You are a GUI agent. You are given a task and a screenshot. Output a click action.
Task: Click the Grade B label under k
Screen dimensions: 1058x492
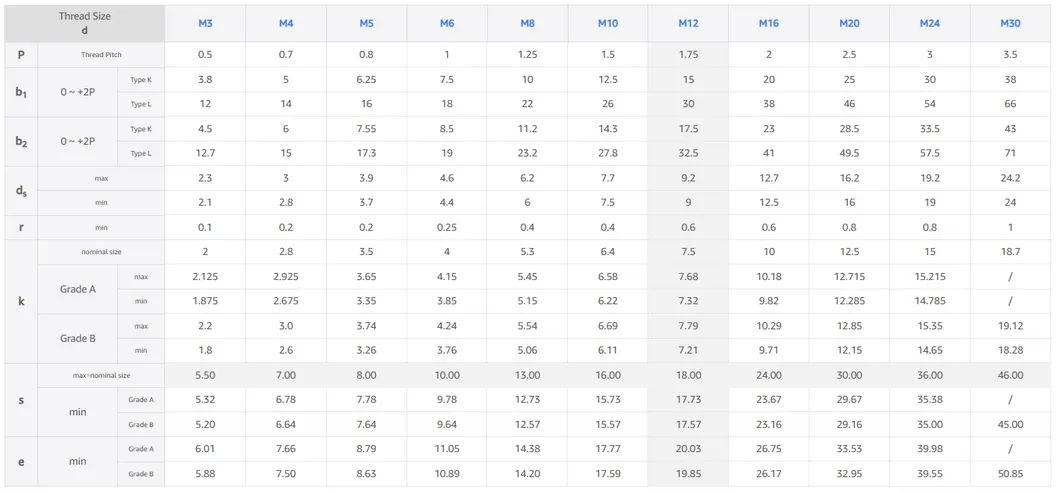pyautogui.click(x=78, y=338)
